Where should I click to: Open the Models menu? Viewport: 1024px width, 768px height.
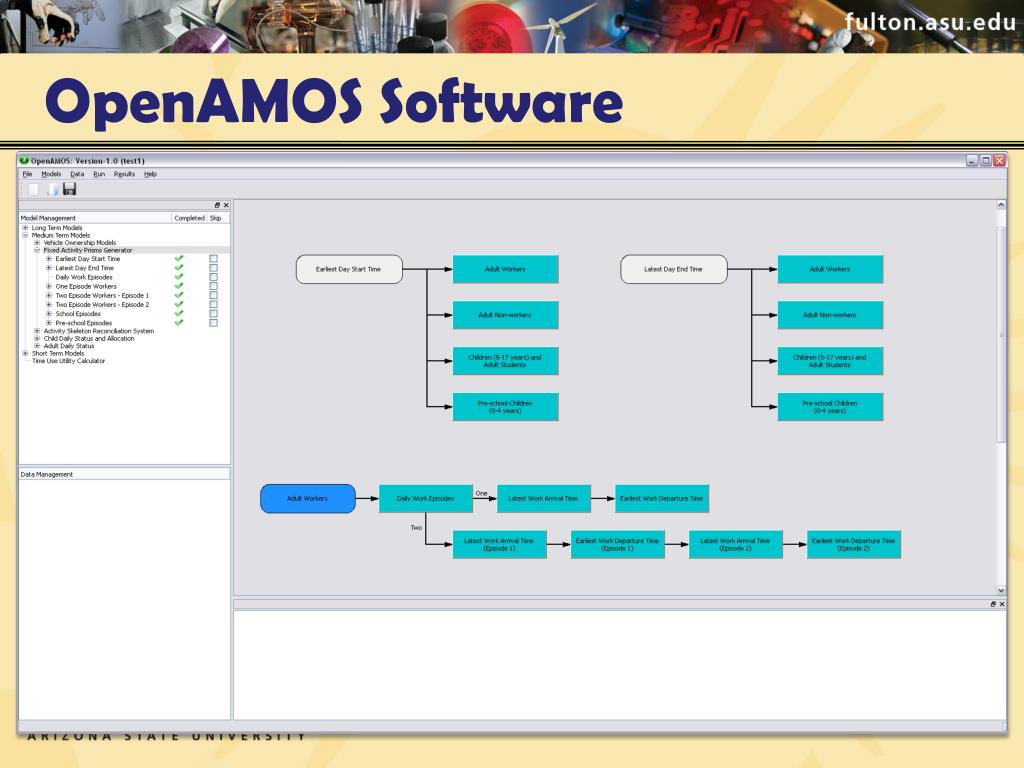click(x=51, y=174)
